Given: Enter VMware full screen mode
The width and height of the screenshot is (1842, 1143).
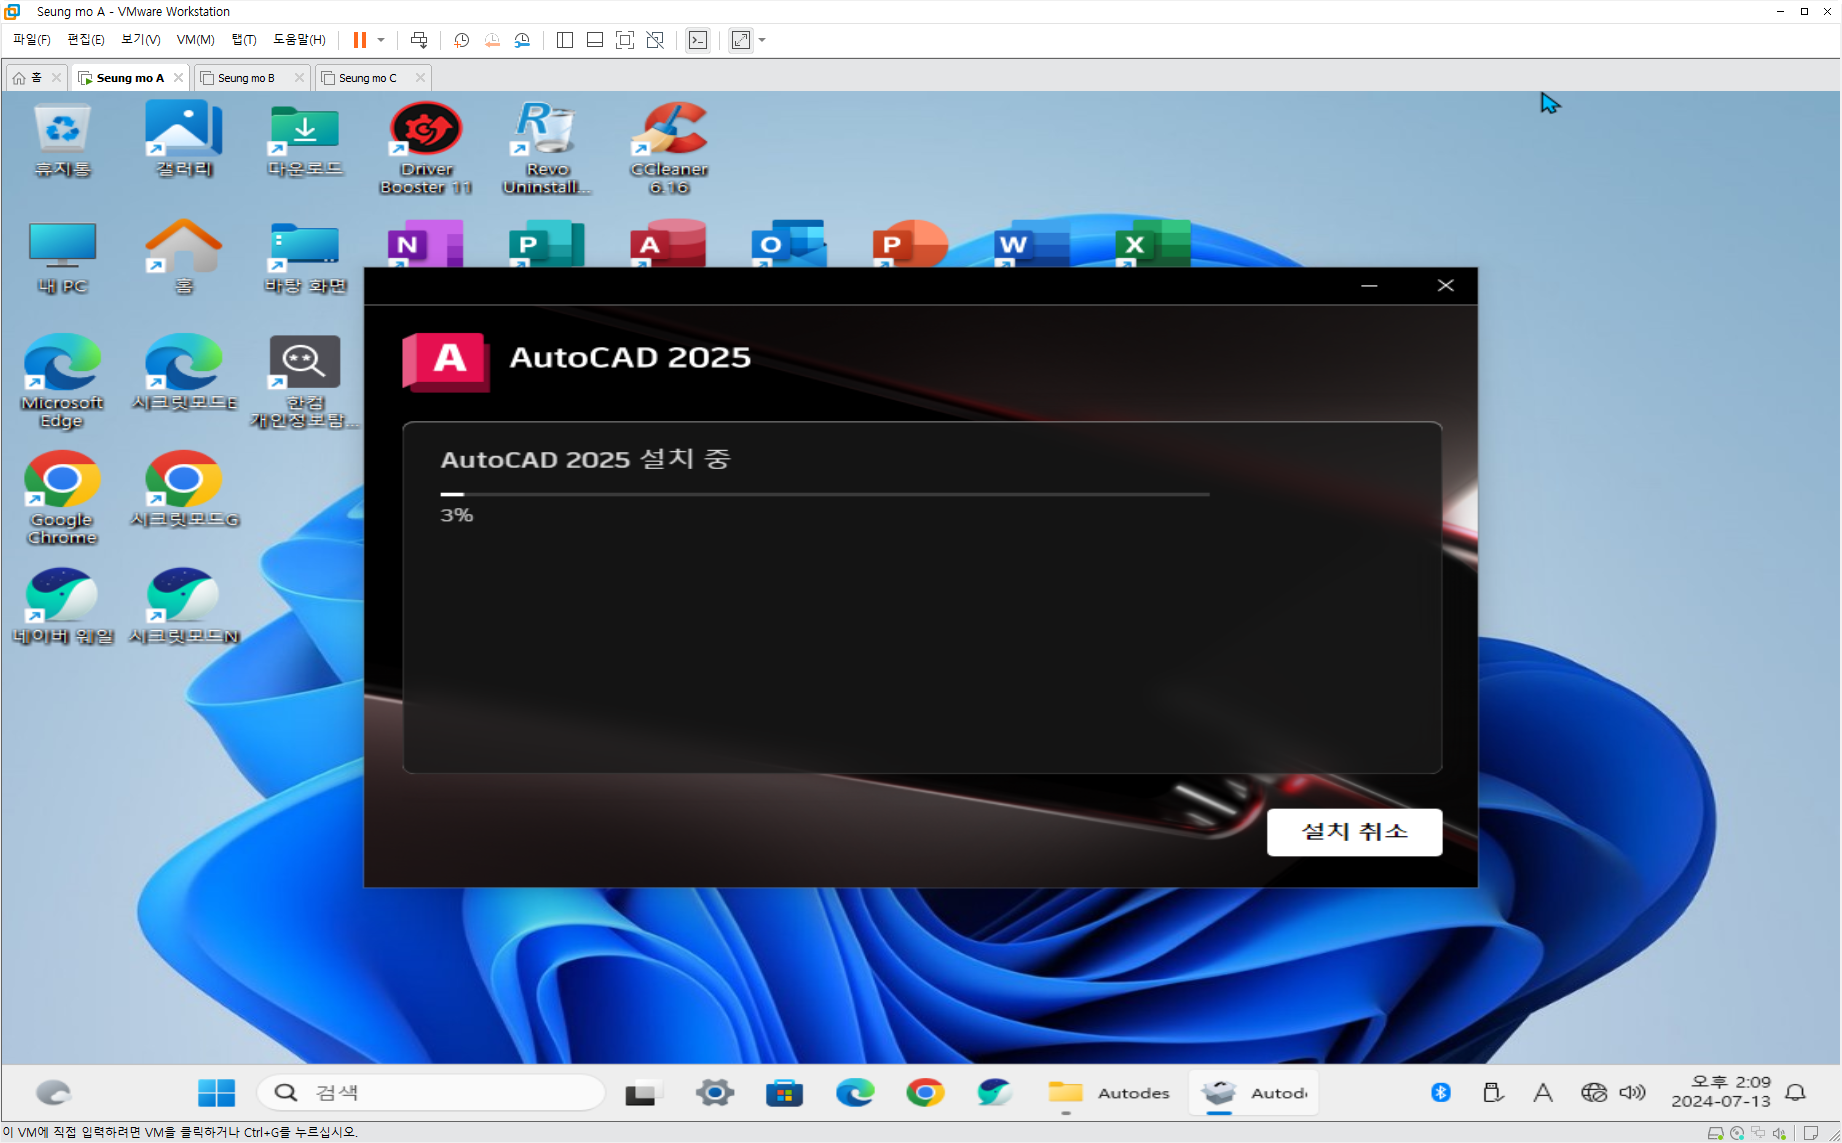Looking at the screenshot, I should [x=625, y=40].
